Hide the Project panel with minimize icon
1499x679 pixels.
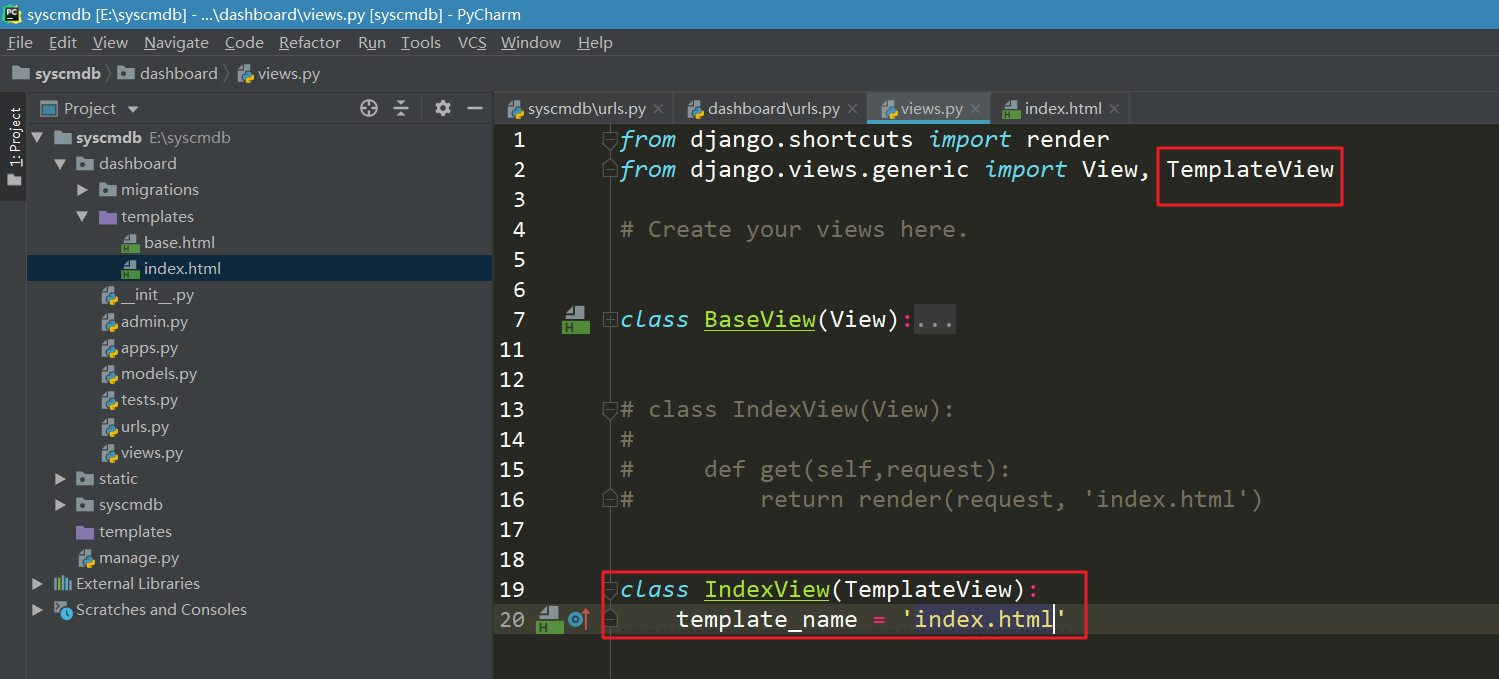coord(474,108)
